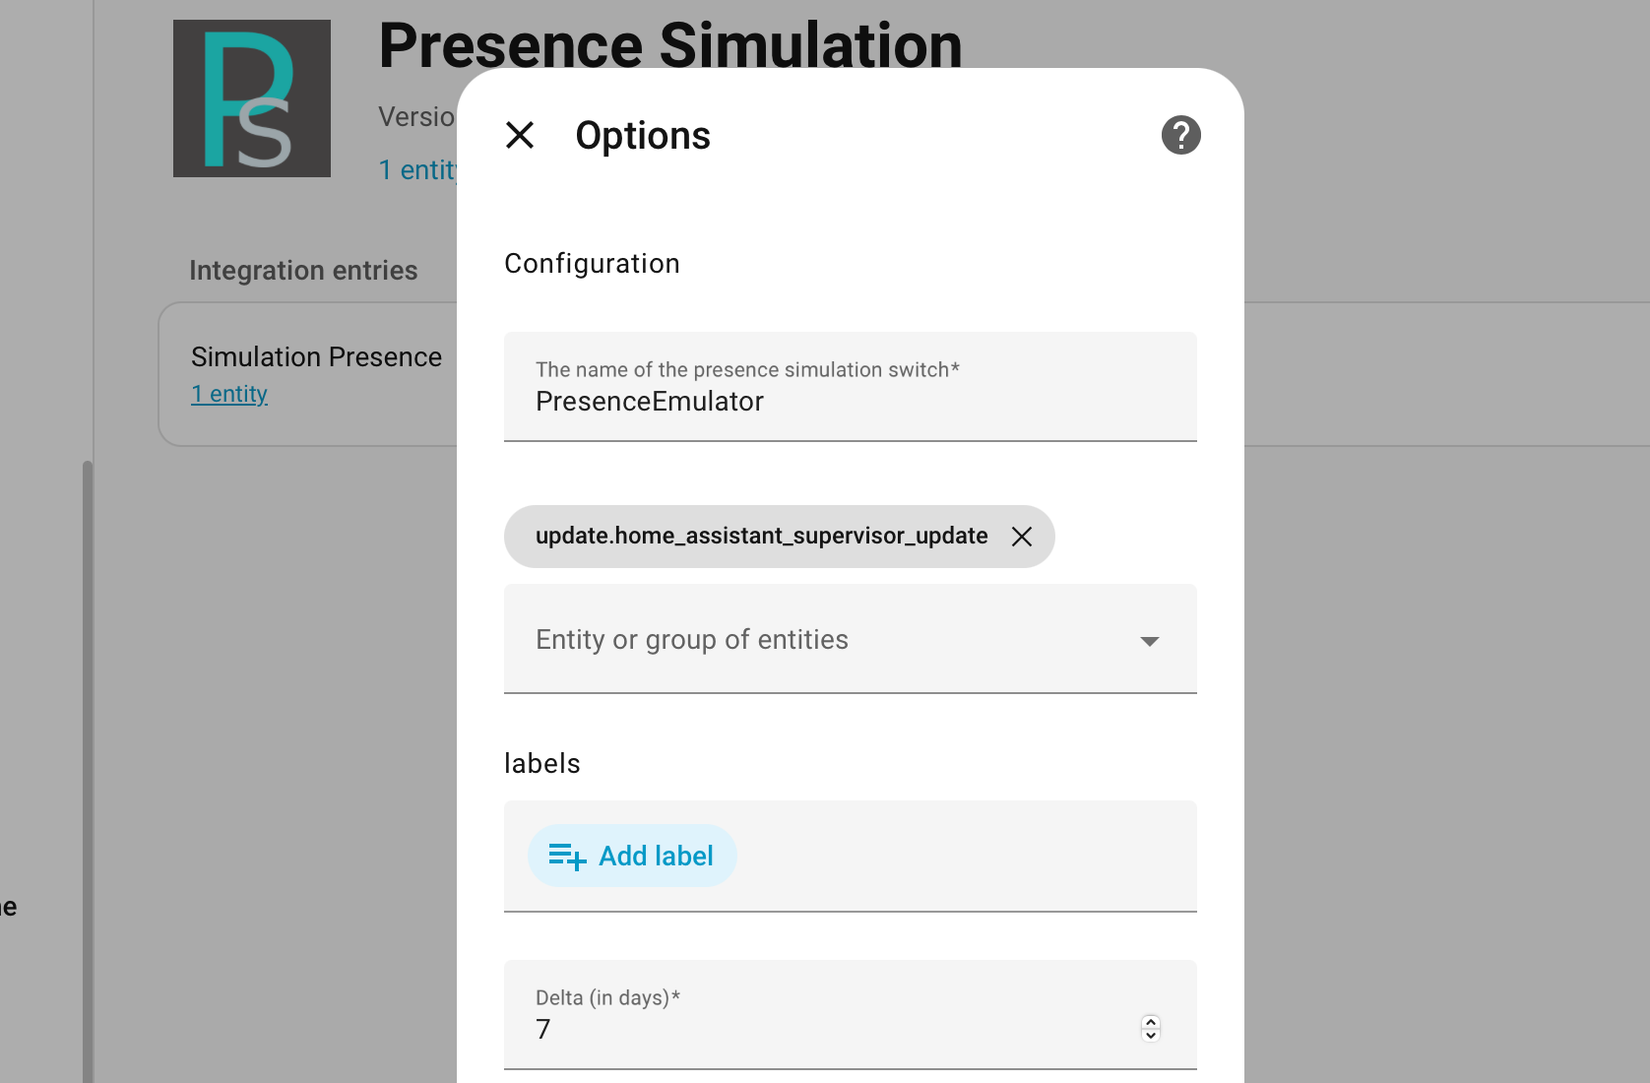Switch to the Integration entries tab
Screen dimensions: 1650x1083
coord(302,269)
